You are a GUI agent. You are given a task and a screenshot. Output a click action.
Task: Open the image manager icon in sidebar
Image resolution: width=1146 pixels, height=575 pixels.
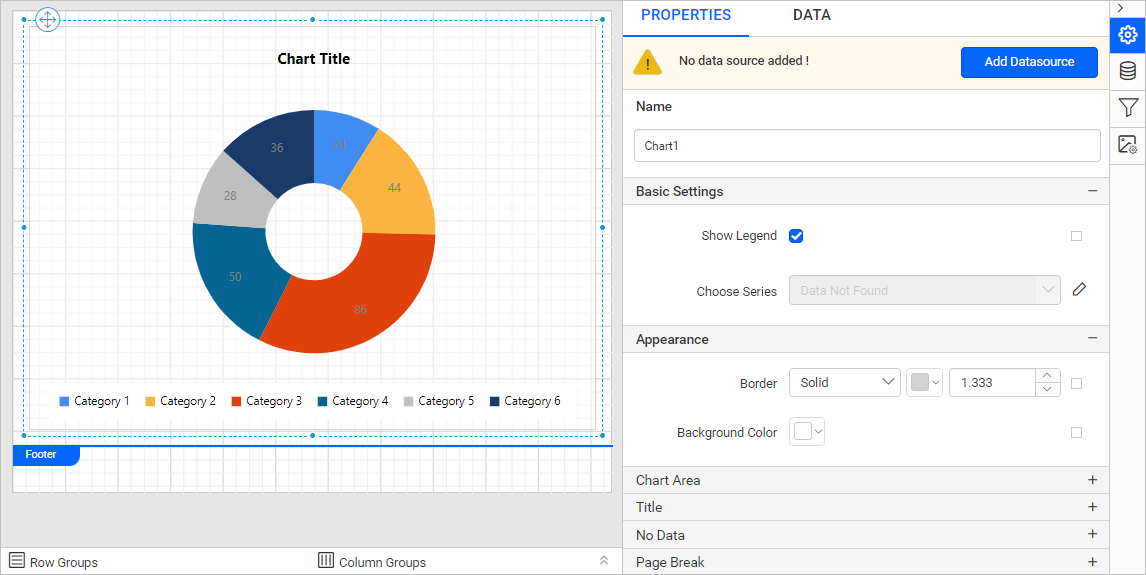[x=1128, y=145]
